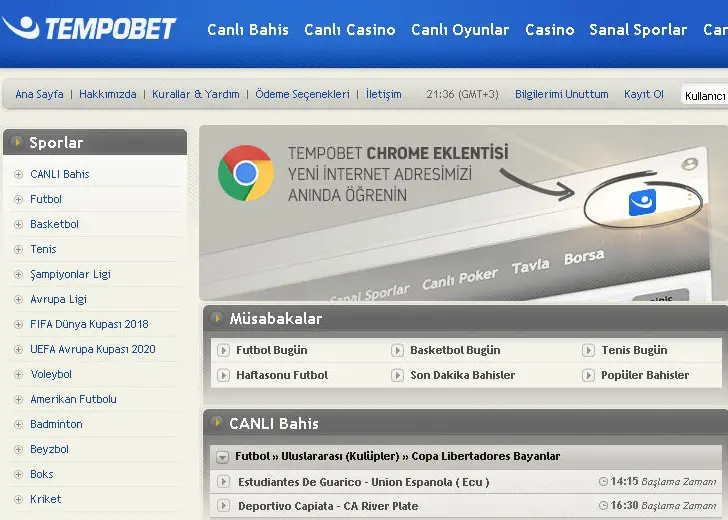This screenshot has width=728, height=520.
Task: Expand the Şampiyonlar Ligi plus icon
Action: pos(19,275)
